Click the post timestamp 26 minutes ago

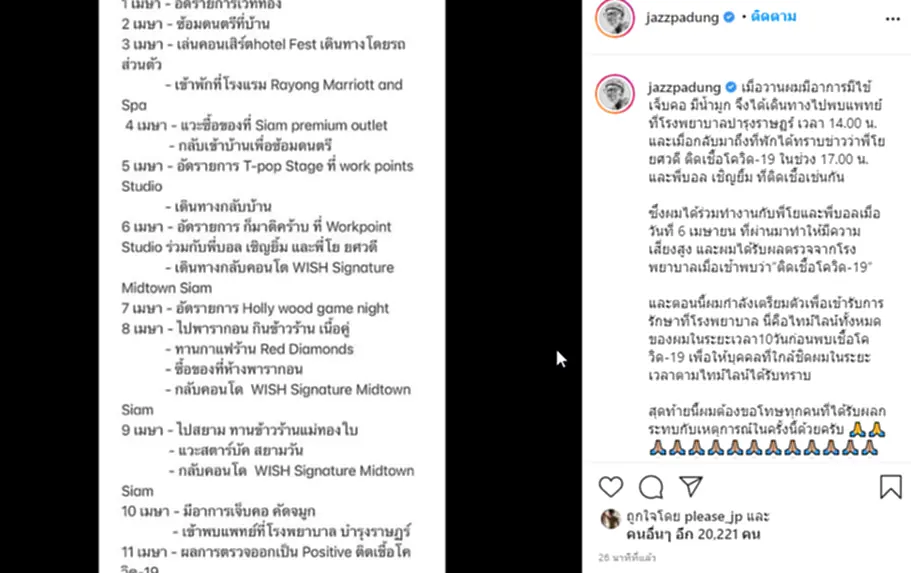click(627, 557)
